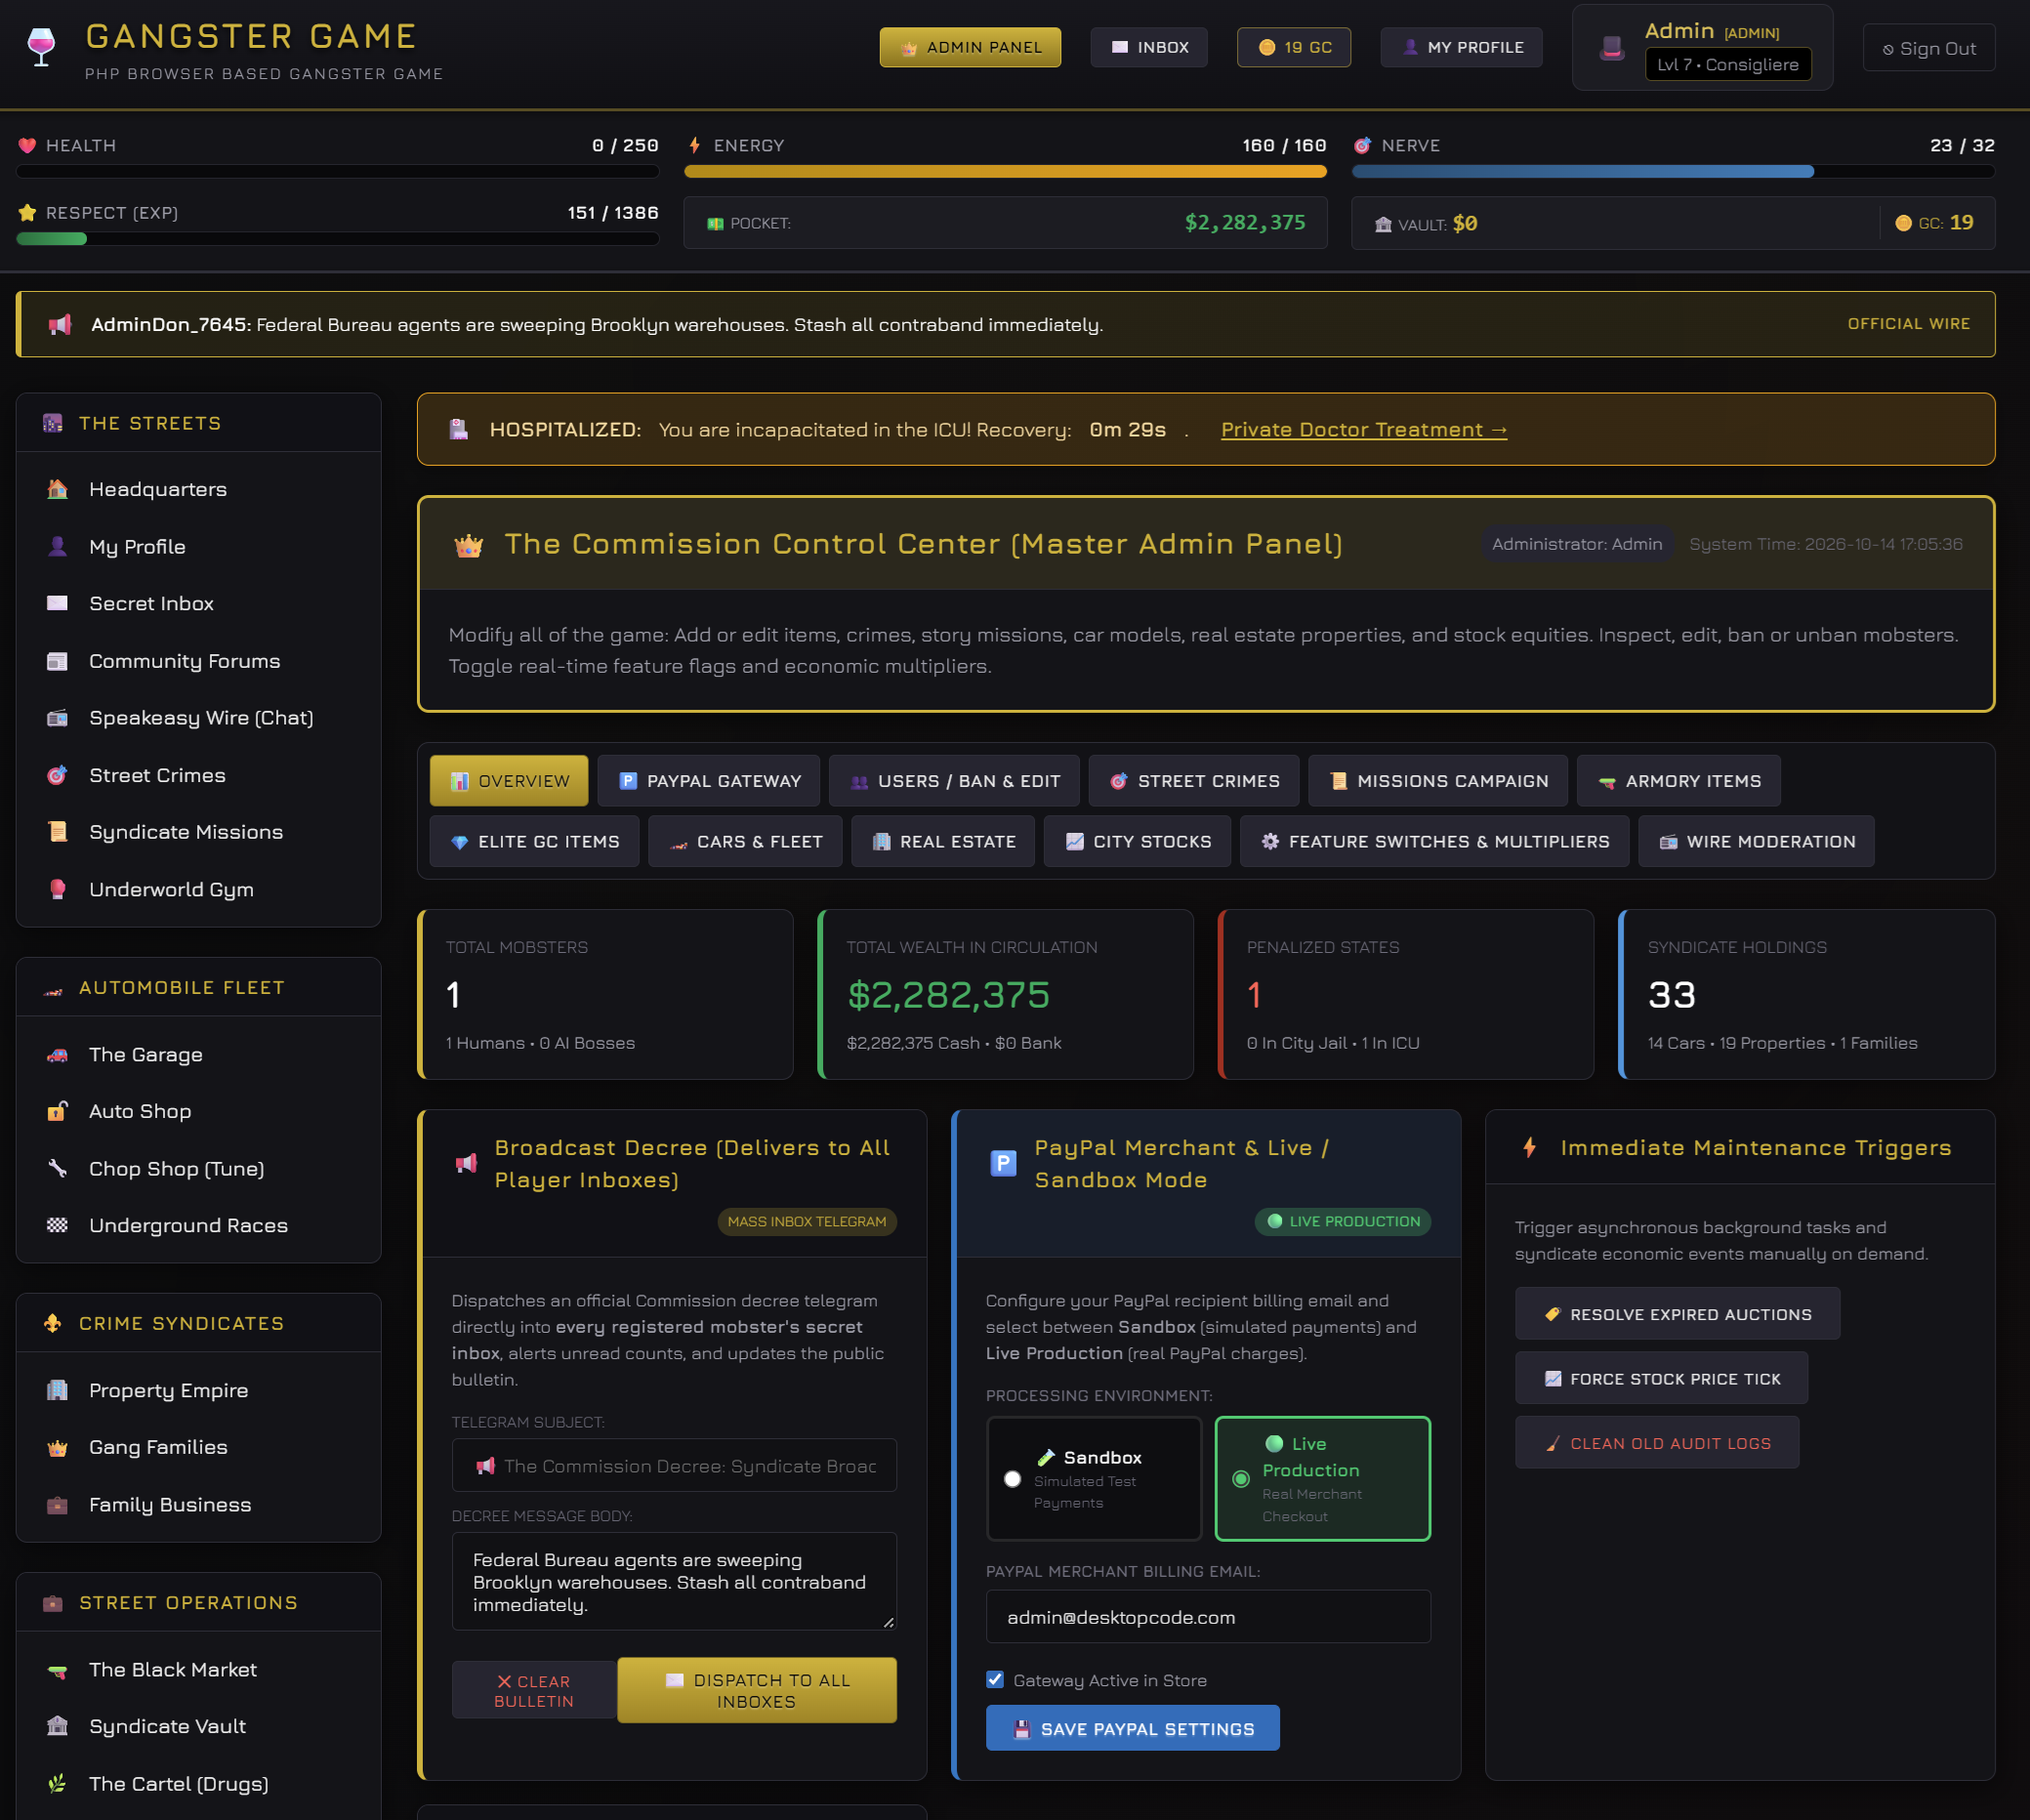This screenshot has width=2030, height=1820.
Task: Click Dispatch To All Inboxes button
Action: (x=757, y=1690)
